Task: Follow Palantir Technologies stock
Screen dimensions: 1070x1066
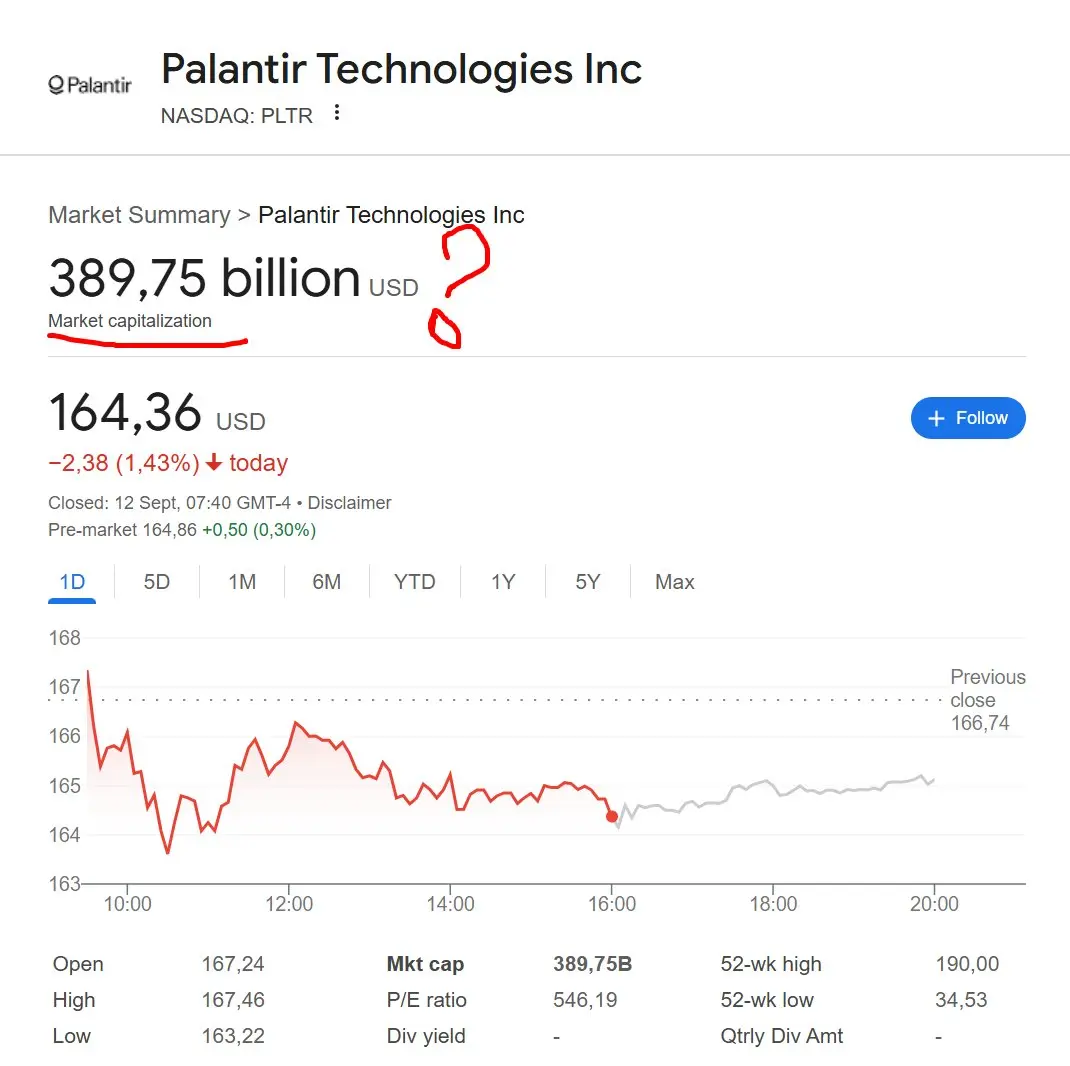Action: [x=968, y=418]
